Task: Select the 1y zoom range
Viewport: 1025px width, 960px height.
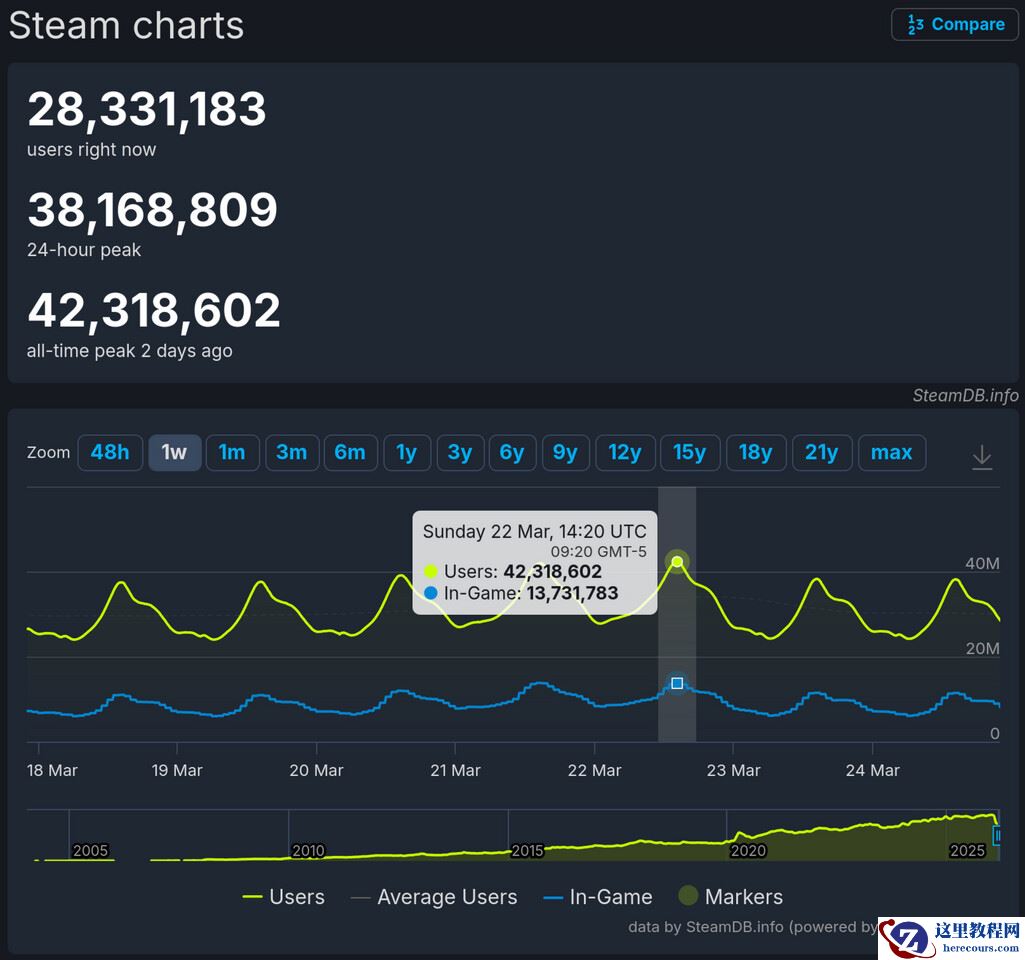Action: [407, 452]
